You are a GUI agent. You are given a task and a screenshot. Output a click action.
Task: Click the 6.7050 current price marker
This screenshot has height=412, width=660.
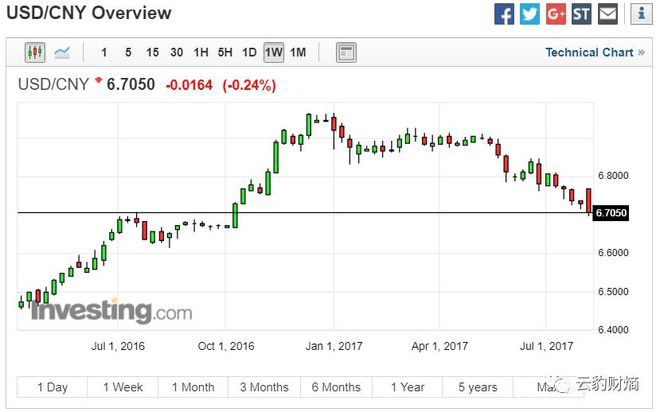pyautogui.click(x=610, y=212)
